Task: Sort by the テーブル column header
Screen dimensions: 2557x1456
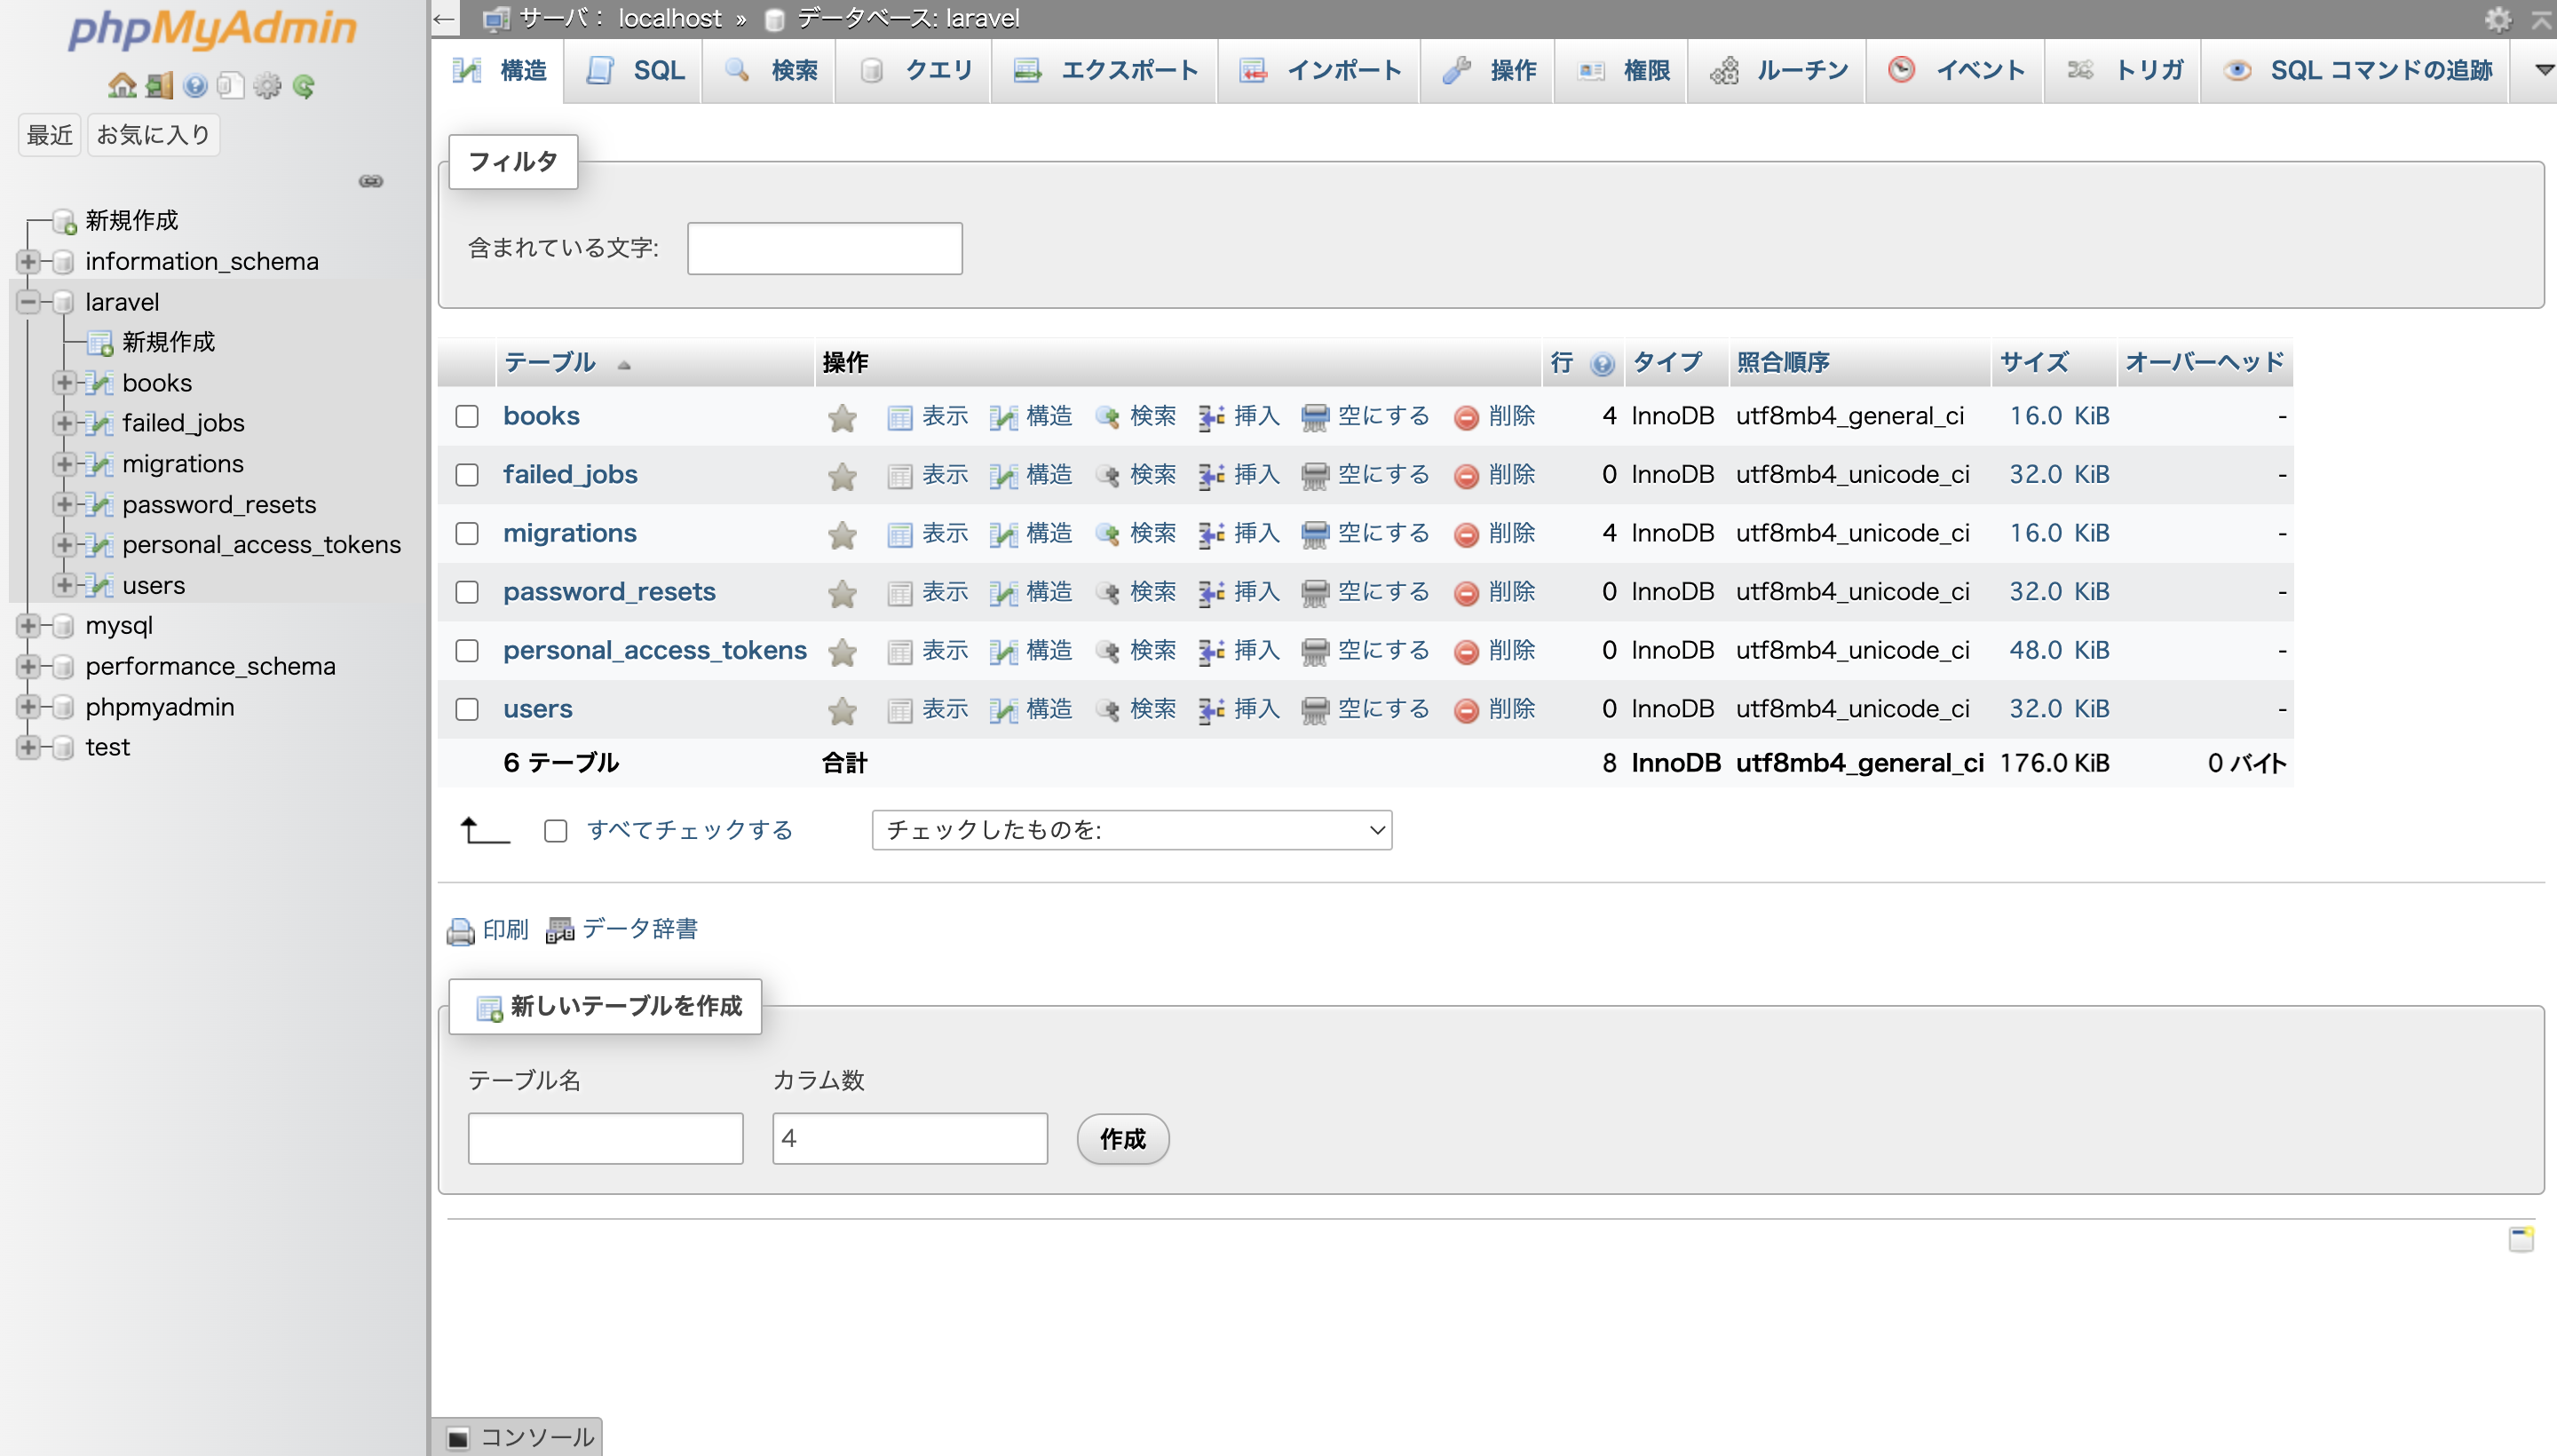Action: (x=550, y=362)
